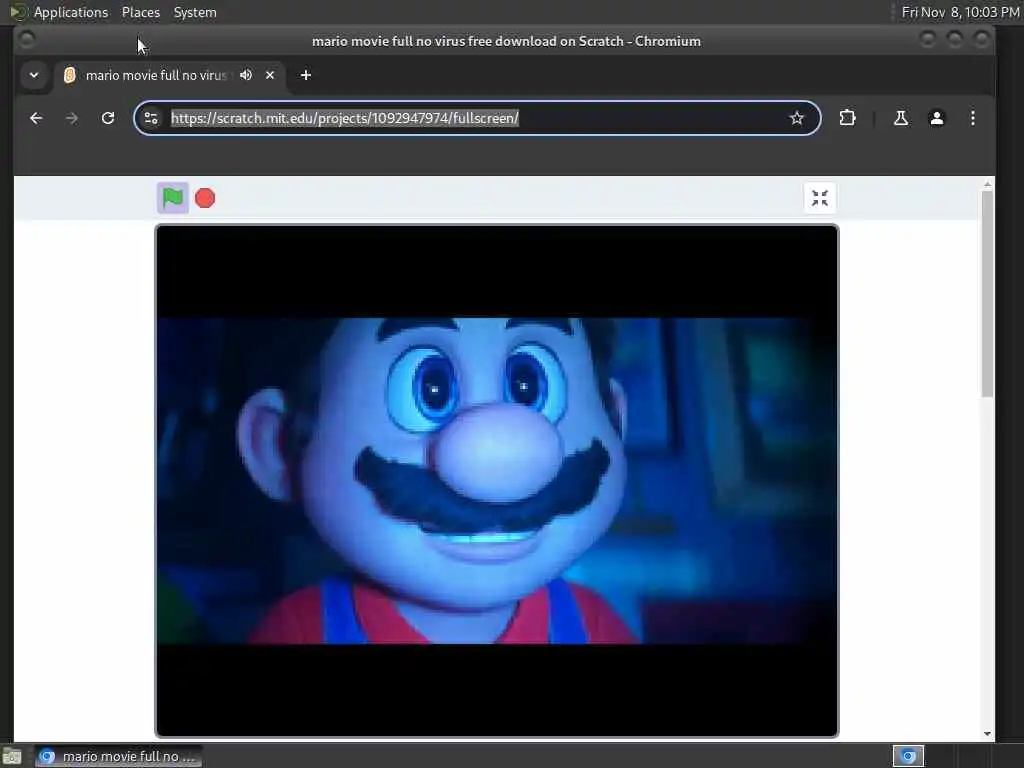
Task: Exit Scratch fullscreen mode
Action: 820,198
